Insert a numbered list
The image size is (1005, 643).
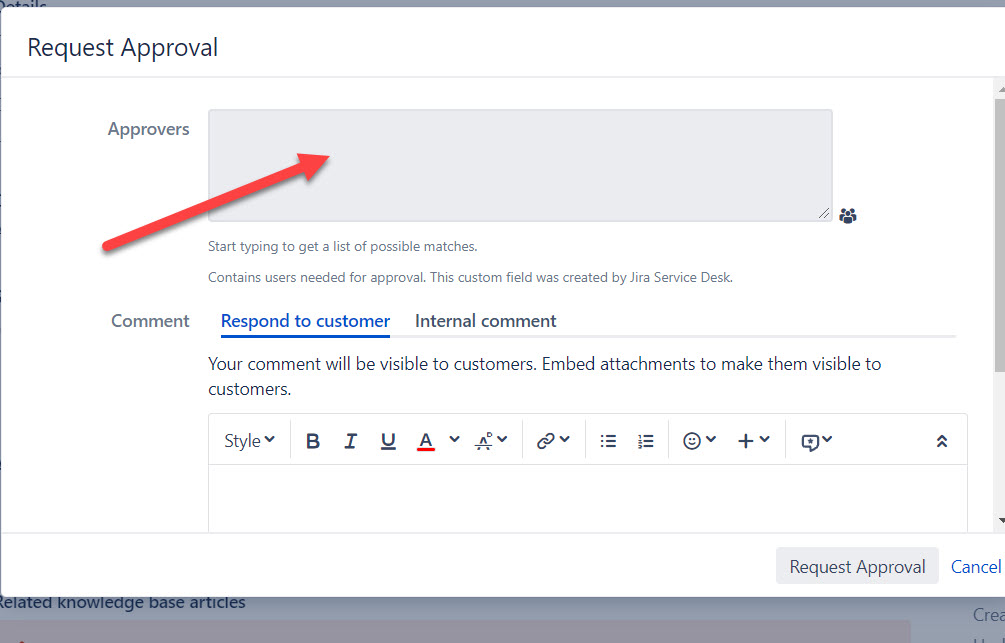645,441
